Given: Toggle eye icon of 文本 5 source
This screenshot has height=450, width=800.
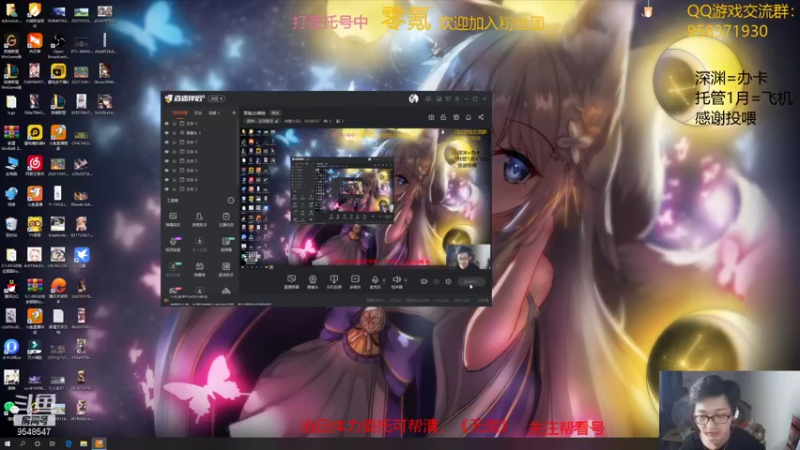Looking at the screenshot, I should coord(166,161).
